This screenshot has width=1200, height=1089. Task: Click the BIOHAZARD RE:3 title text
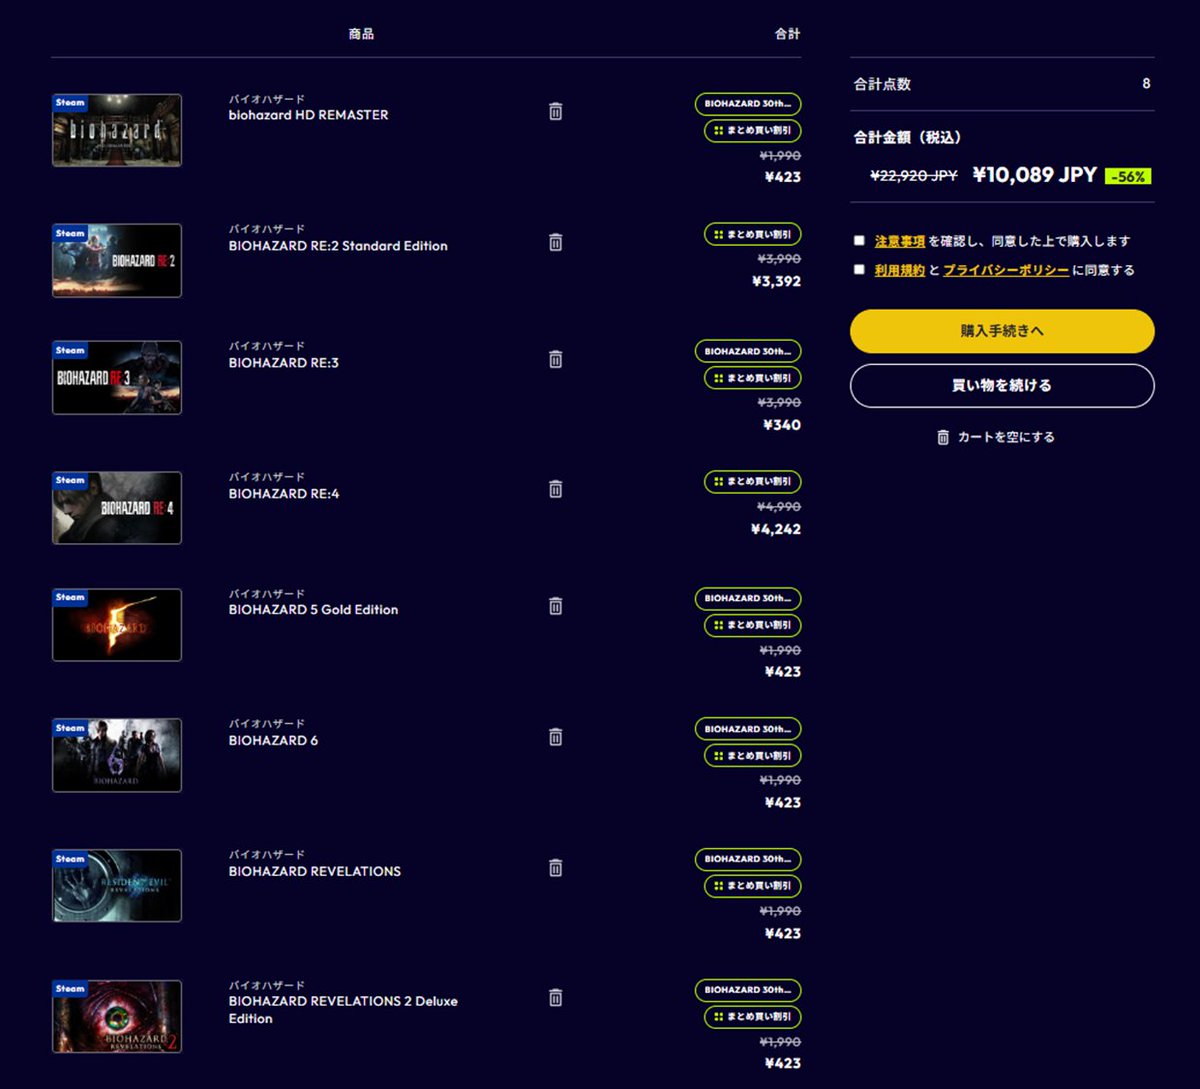pyautogui.click(x=283, y=363)
